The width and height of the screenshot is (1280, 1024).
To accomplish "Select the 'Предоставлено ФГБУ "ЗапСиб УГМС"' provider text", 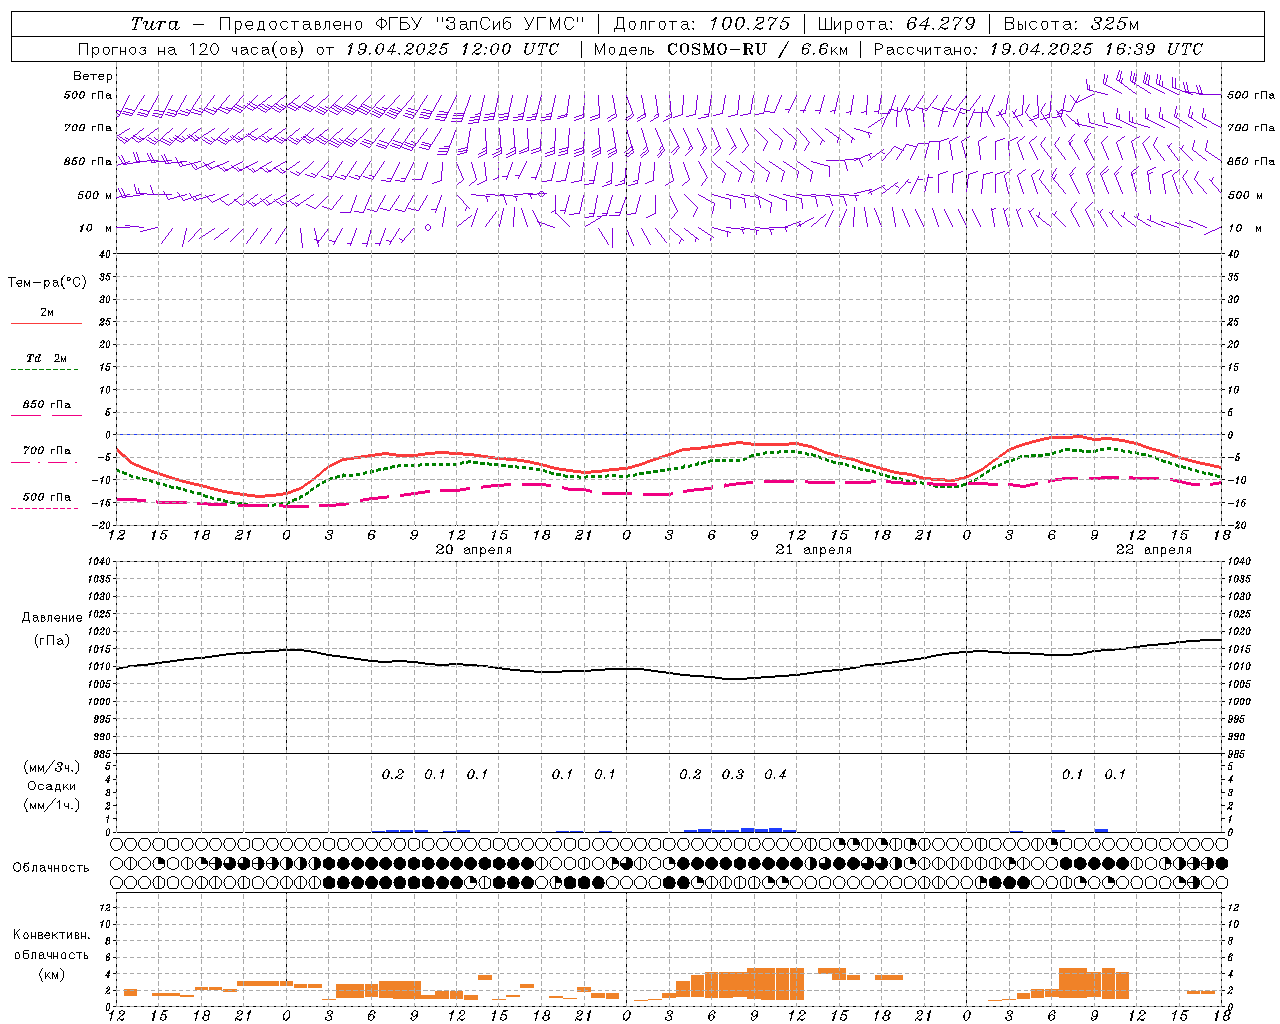I will pyautogui.click(x=400, y=24).
